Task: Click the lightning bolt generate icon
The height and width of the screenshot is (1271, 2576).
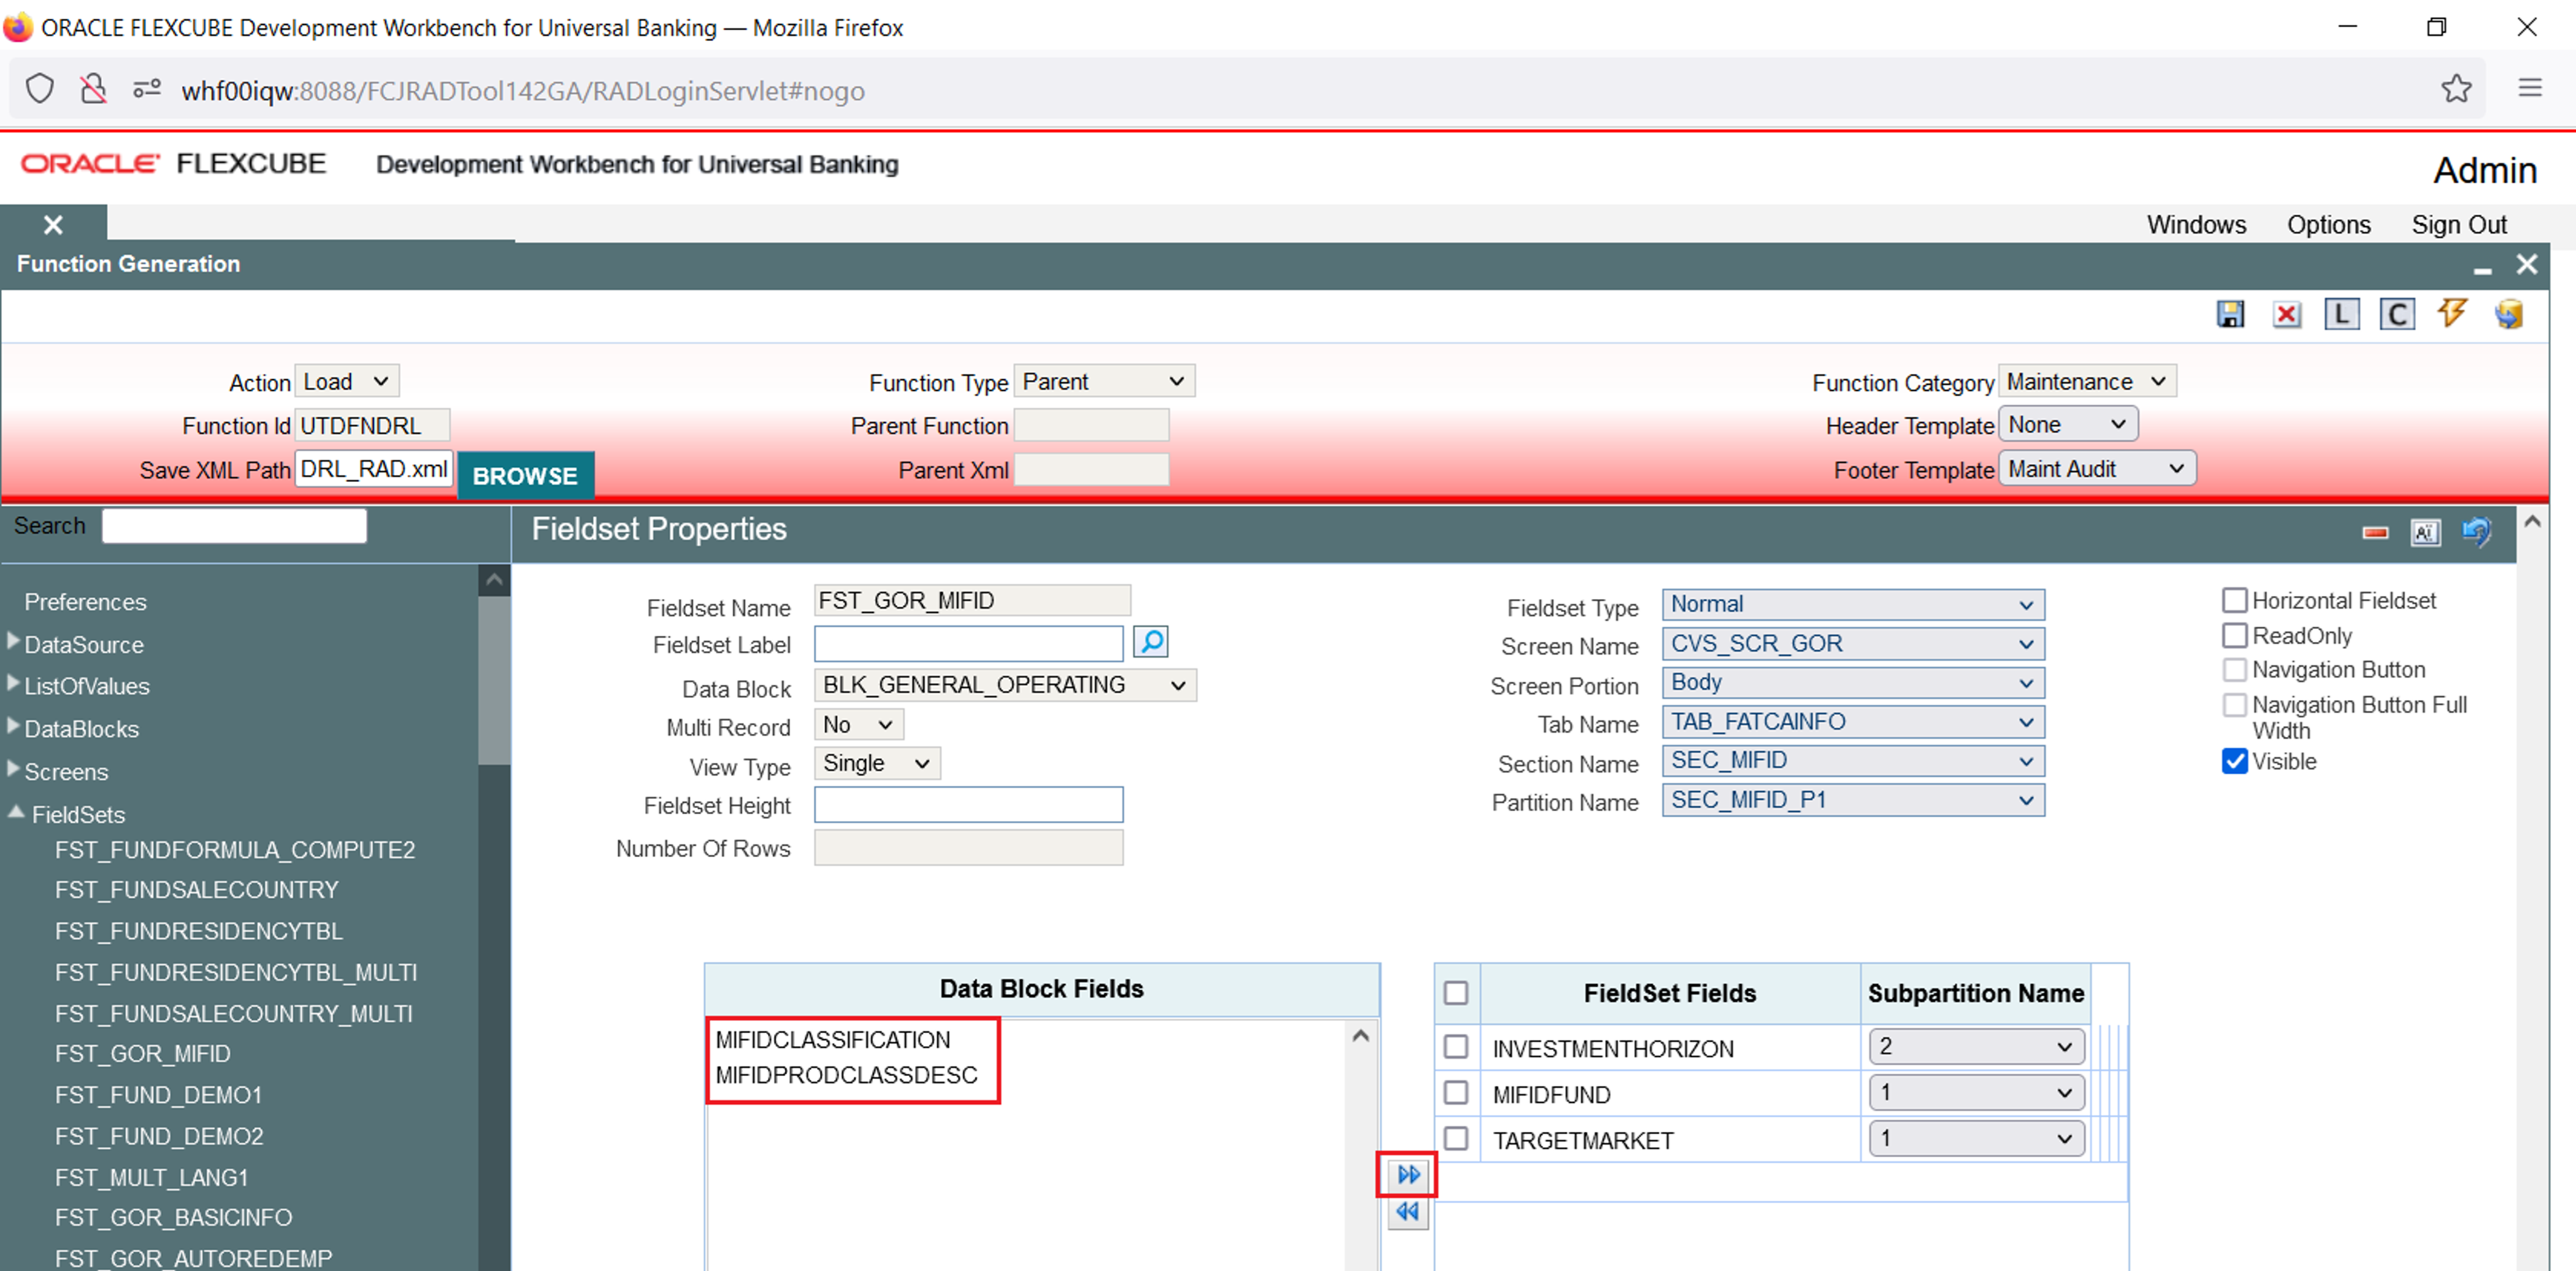Action: 2452,313
